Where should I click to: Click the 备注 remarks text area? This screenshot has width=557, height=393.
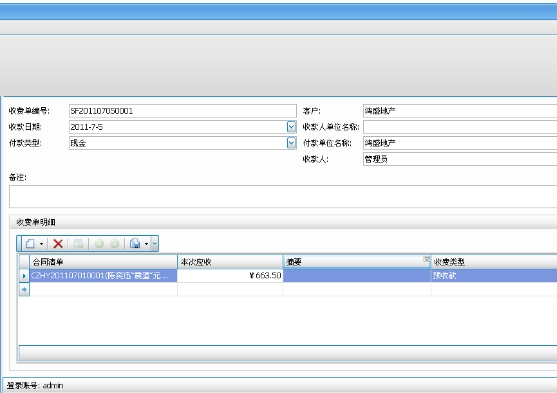[x=283, y=196]
